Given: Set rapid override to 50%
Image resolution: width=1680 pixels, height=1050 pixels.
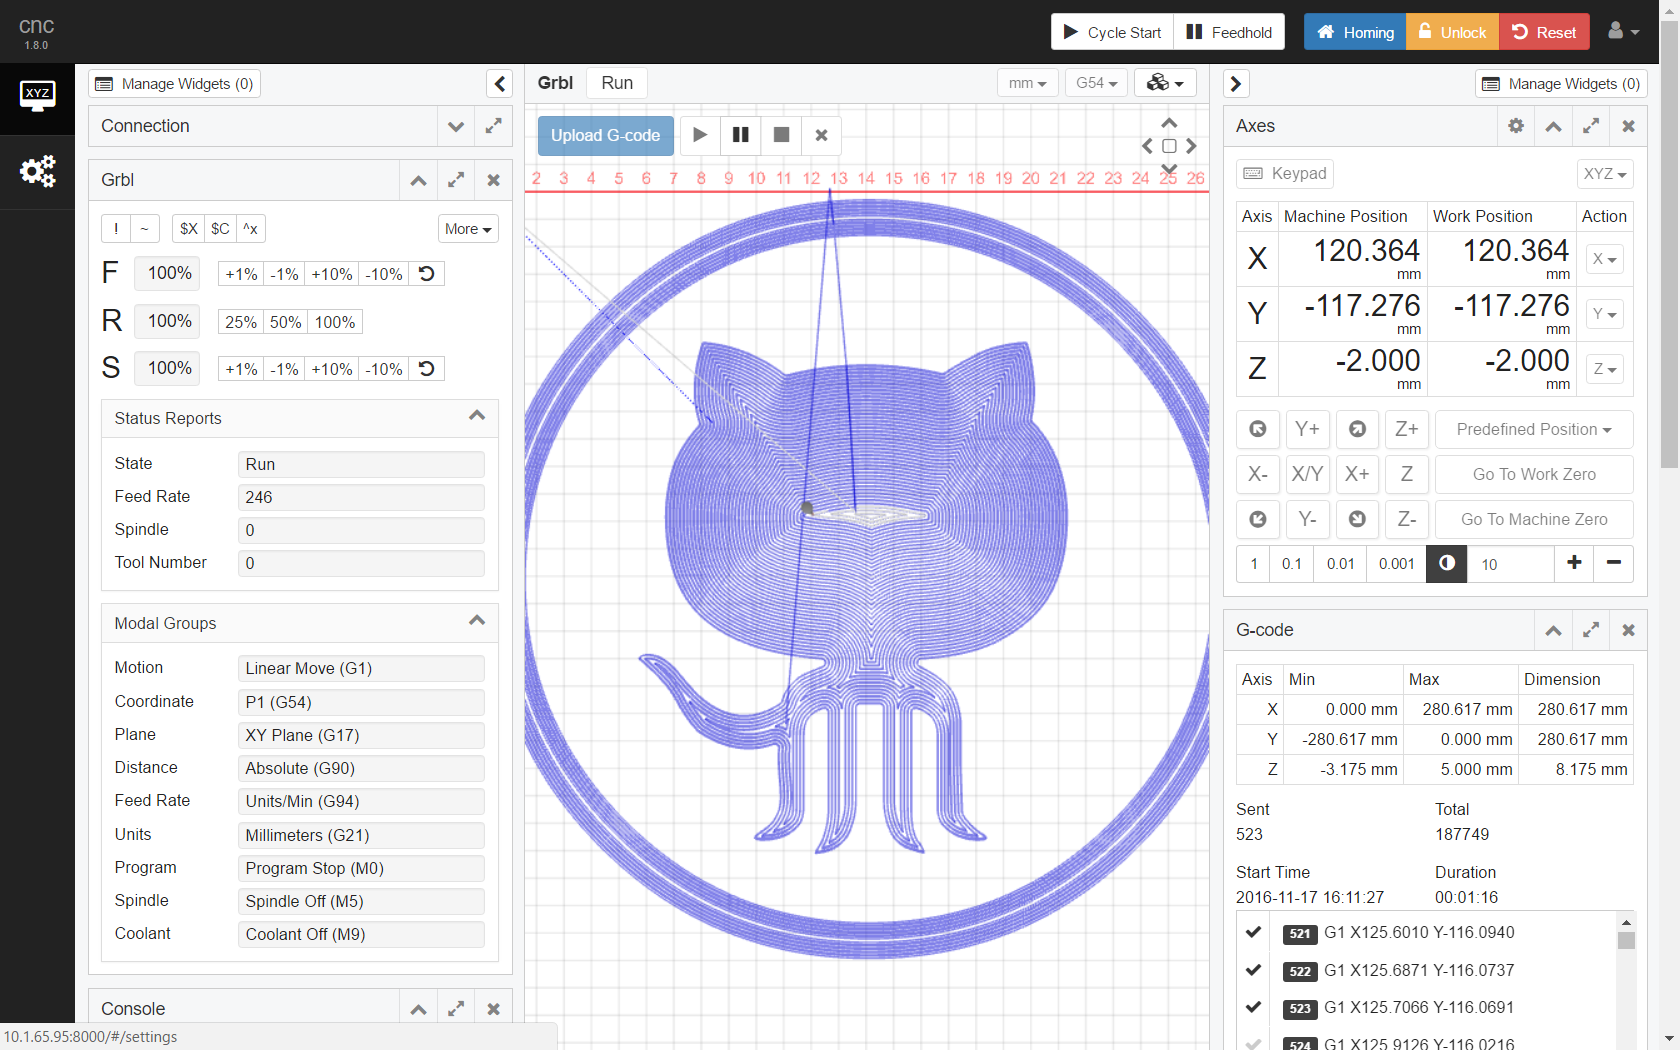Looking at the screenshot, I should [x=286, y=322].
